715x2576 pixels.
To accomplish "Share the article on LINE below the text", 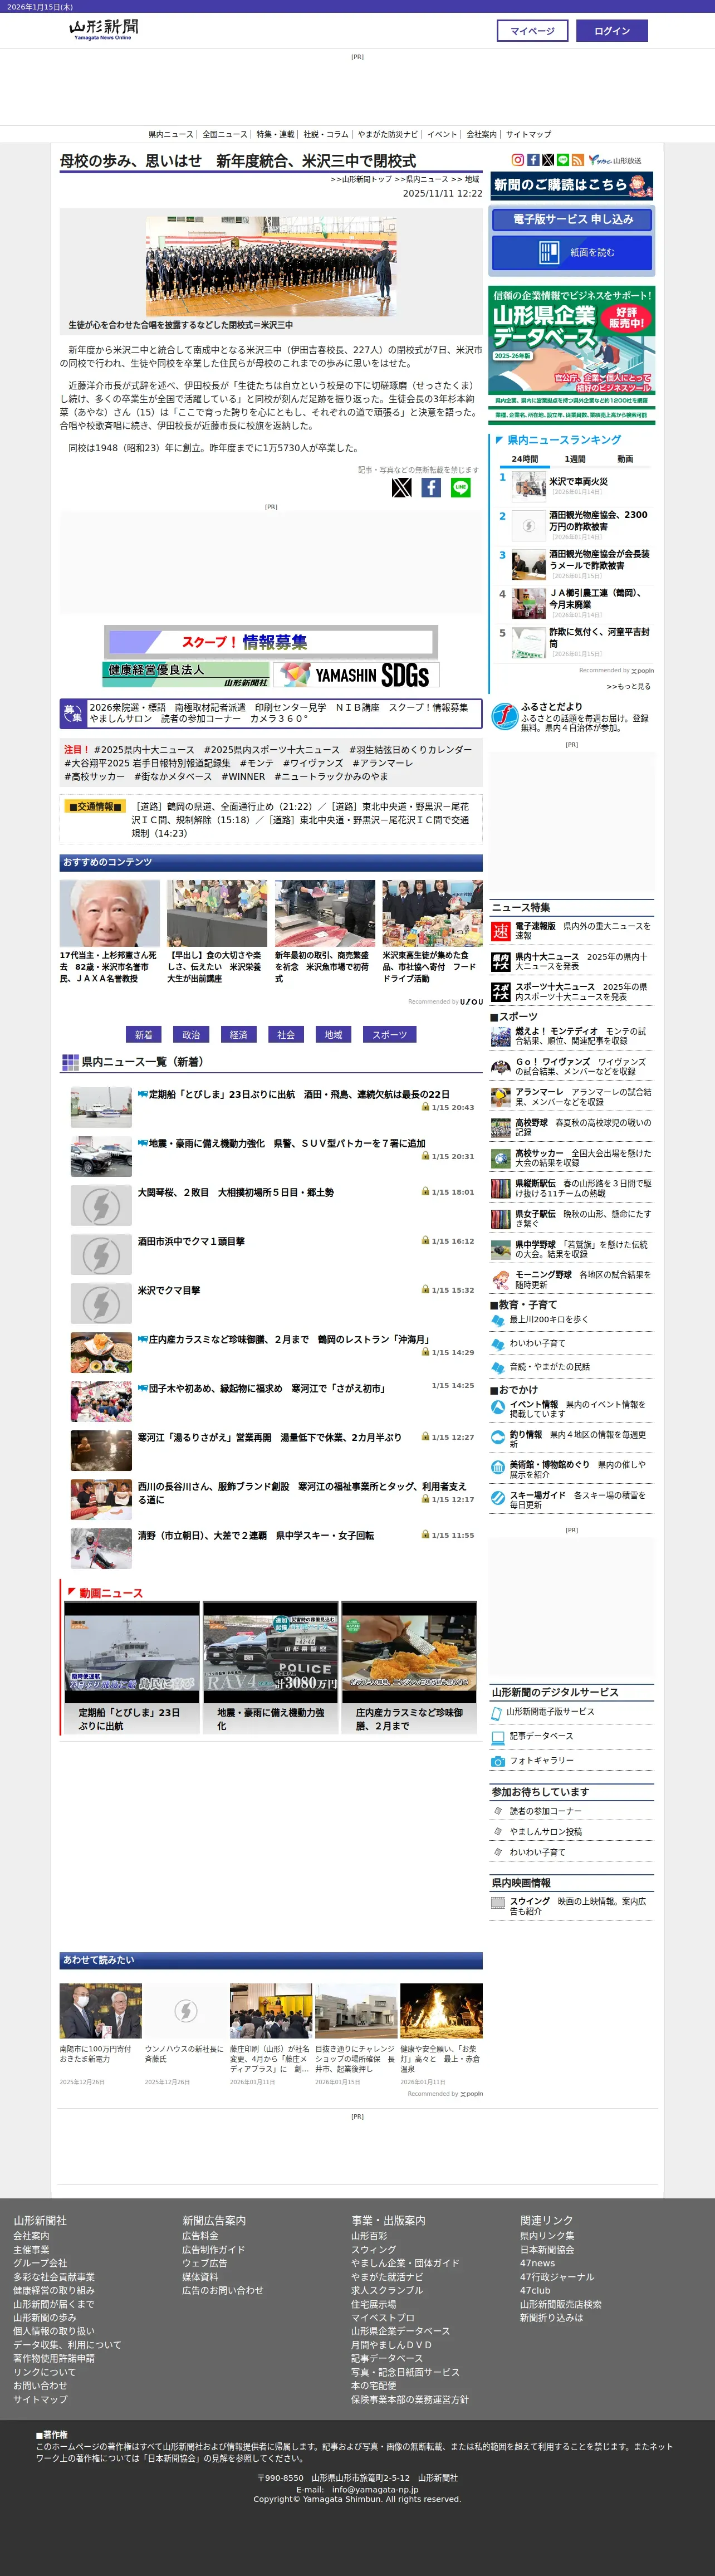I will (461, 488).
